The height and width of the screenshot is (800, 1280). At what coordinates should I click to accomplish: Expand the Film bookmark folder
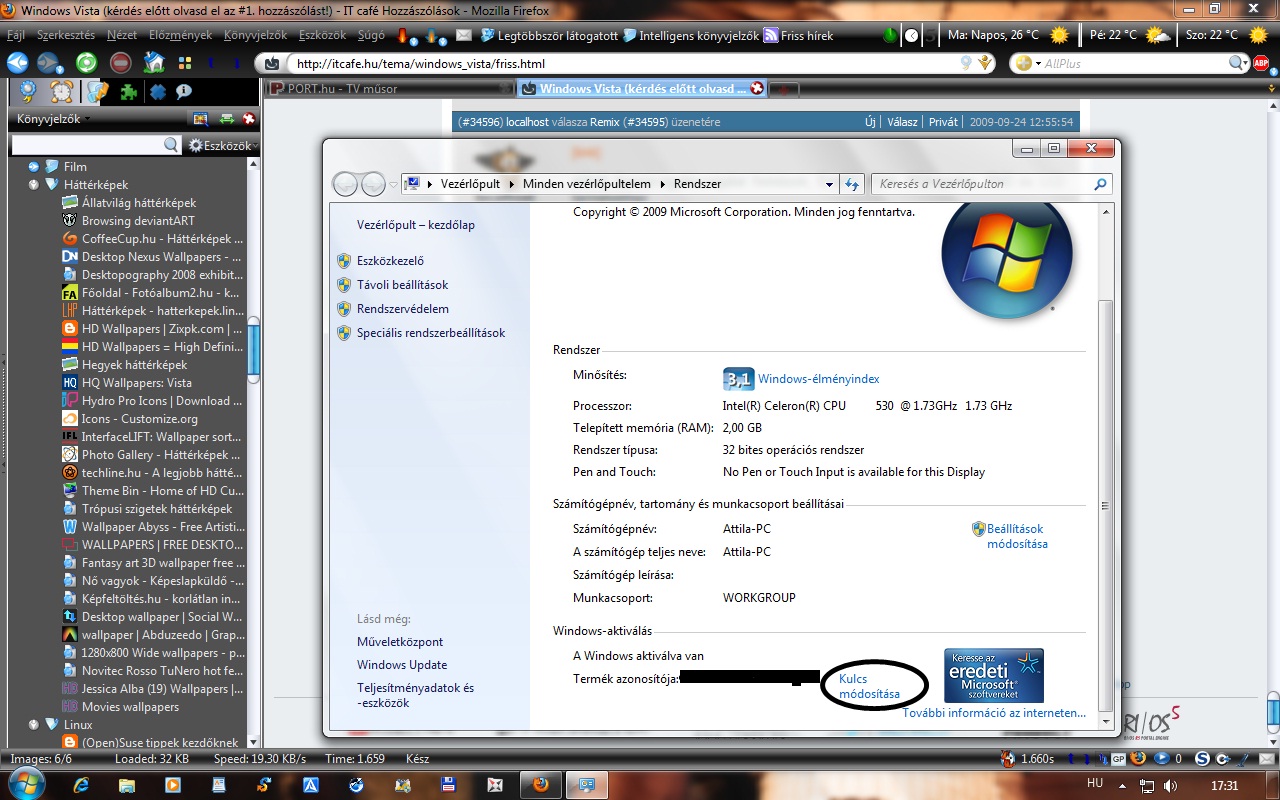tap(35, 167)
